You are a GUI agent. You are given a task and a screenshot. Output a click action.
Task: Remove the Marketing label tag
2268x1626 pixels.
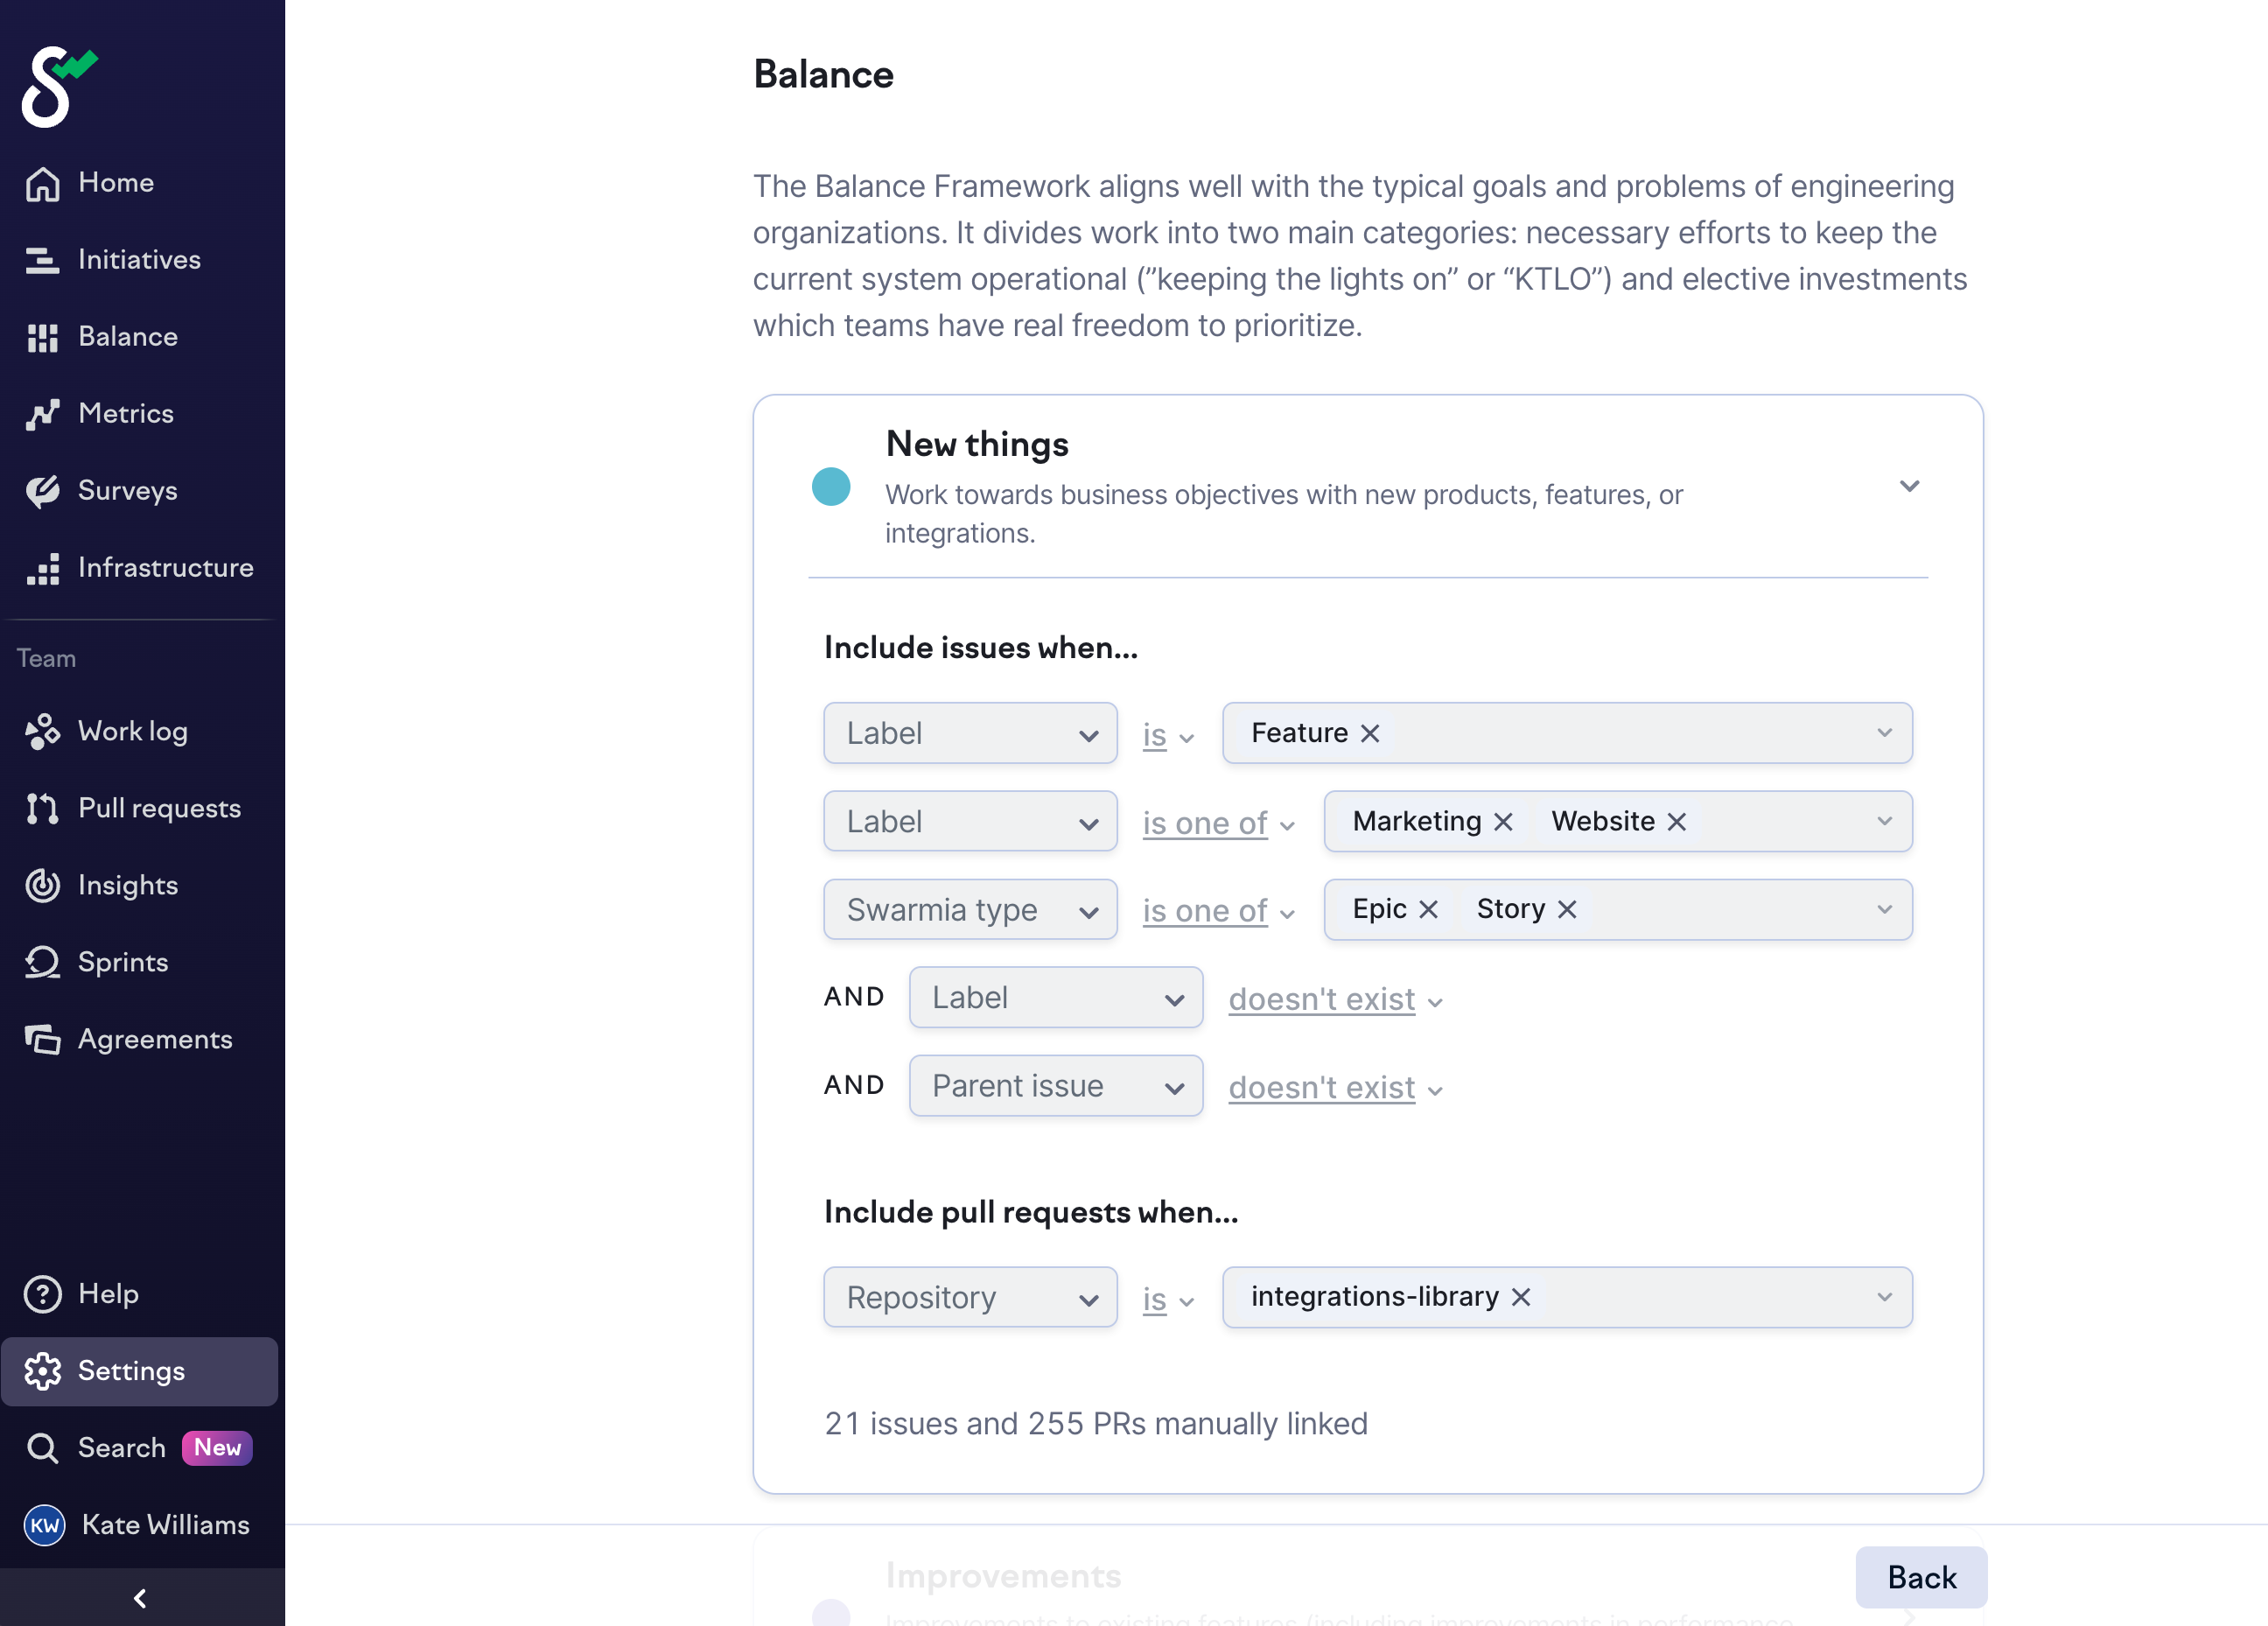[x=1503, y=821]
